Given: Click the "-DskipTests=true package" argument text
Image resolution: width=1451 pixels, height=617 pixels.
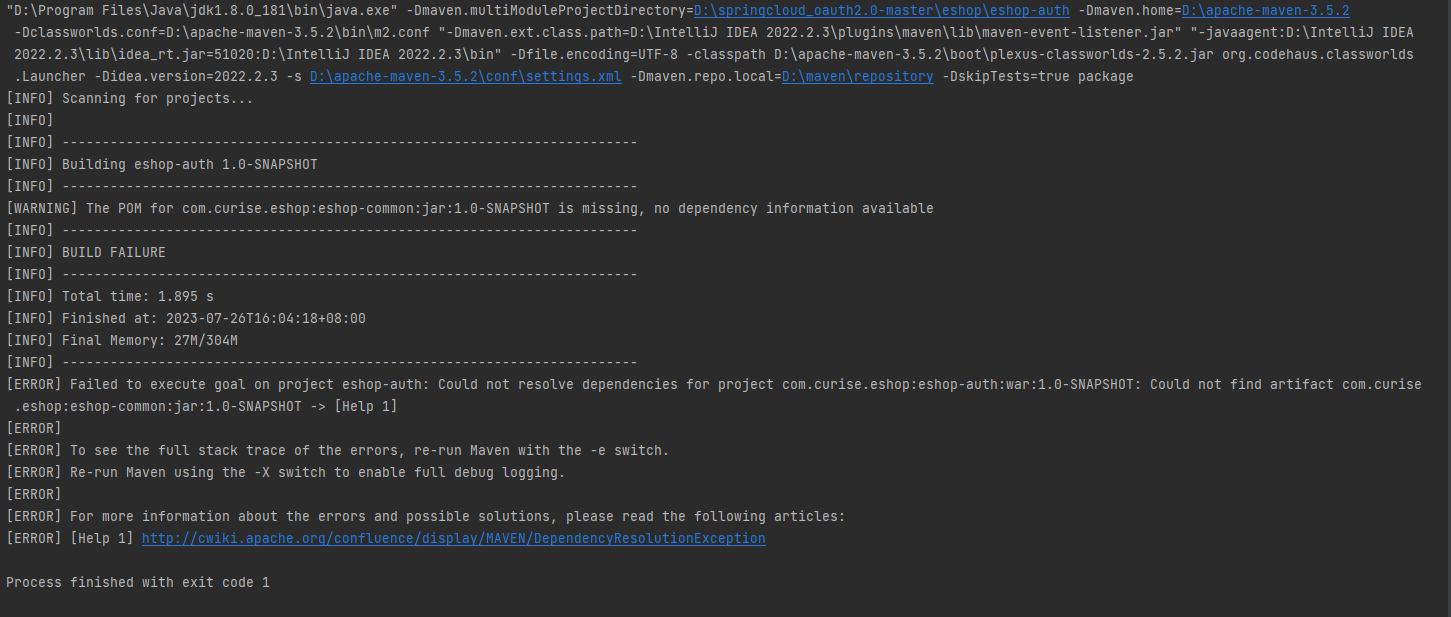Looking at the screenshot, I should 1037,77.
